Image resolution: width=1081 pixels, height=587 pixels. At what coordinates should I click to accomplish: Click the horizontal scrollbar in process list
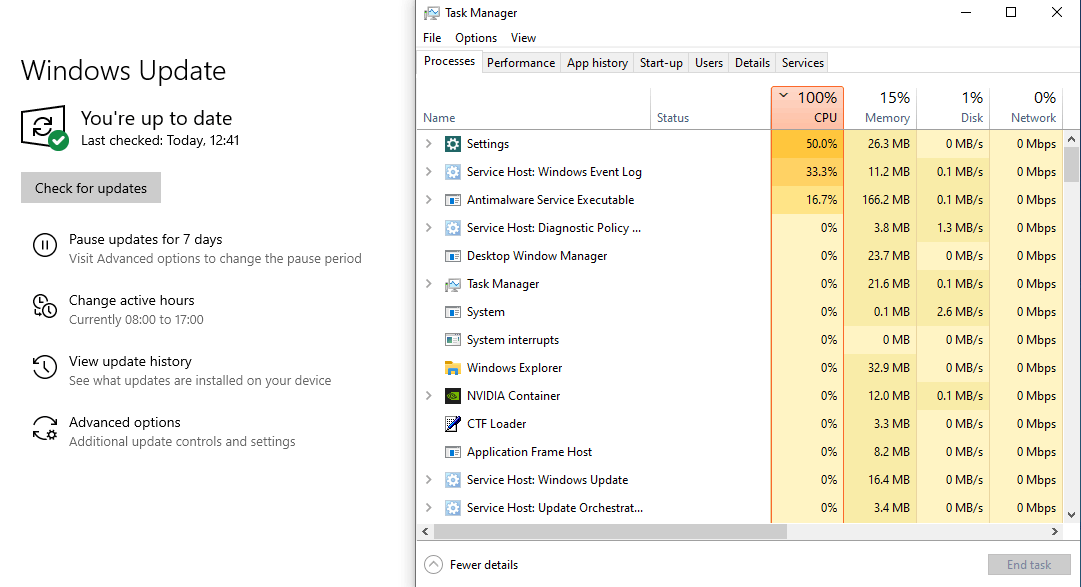[609, 532]
